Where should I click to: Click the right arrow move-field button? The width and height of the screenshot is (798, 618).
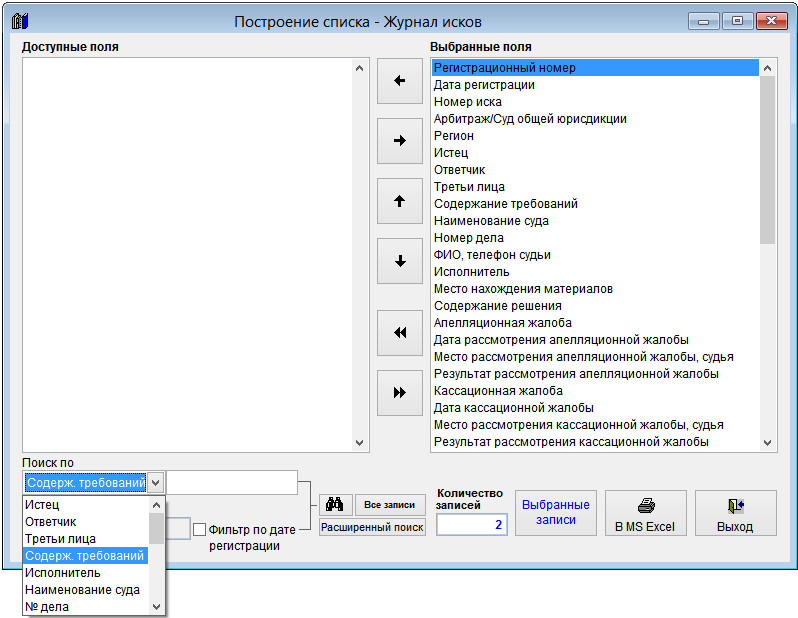click(x=400, y=141)
